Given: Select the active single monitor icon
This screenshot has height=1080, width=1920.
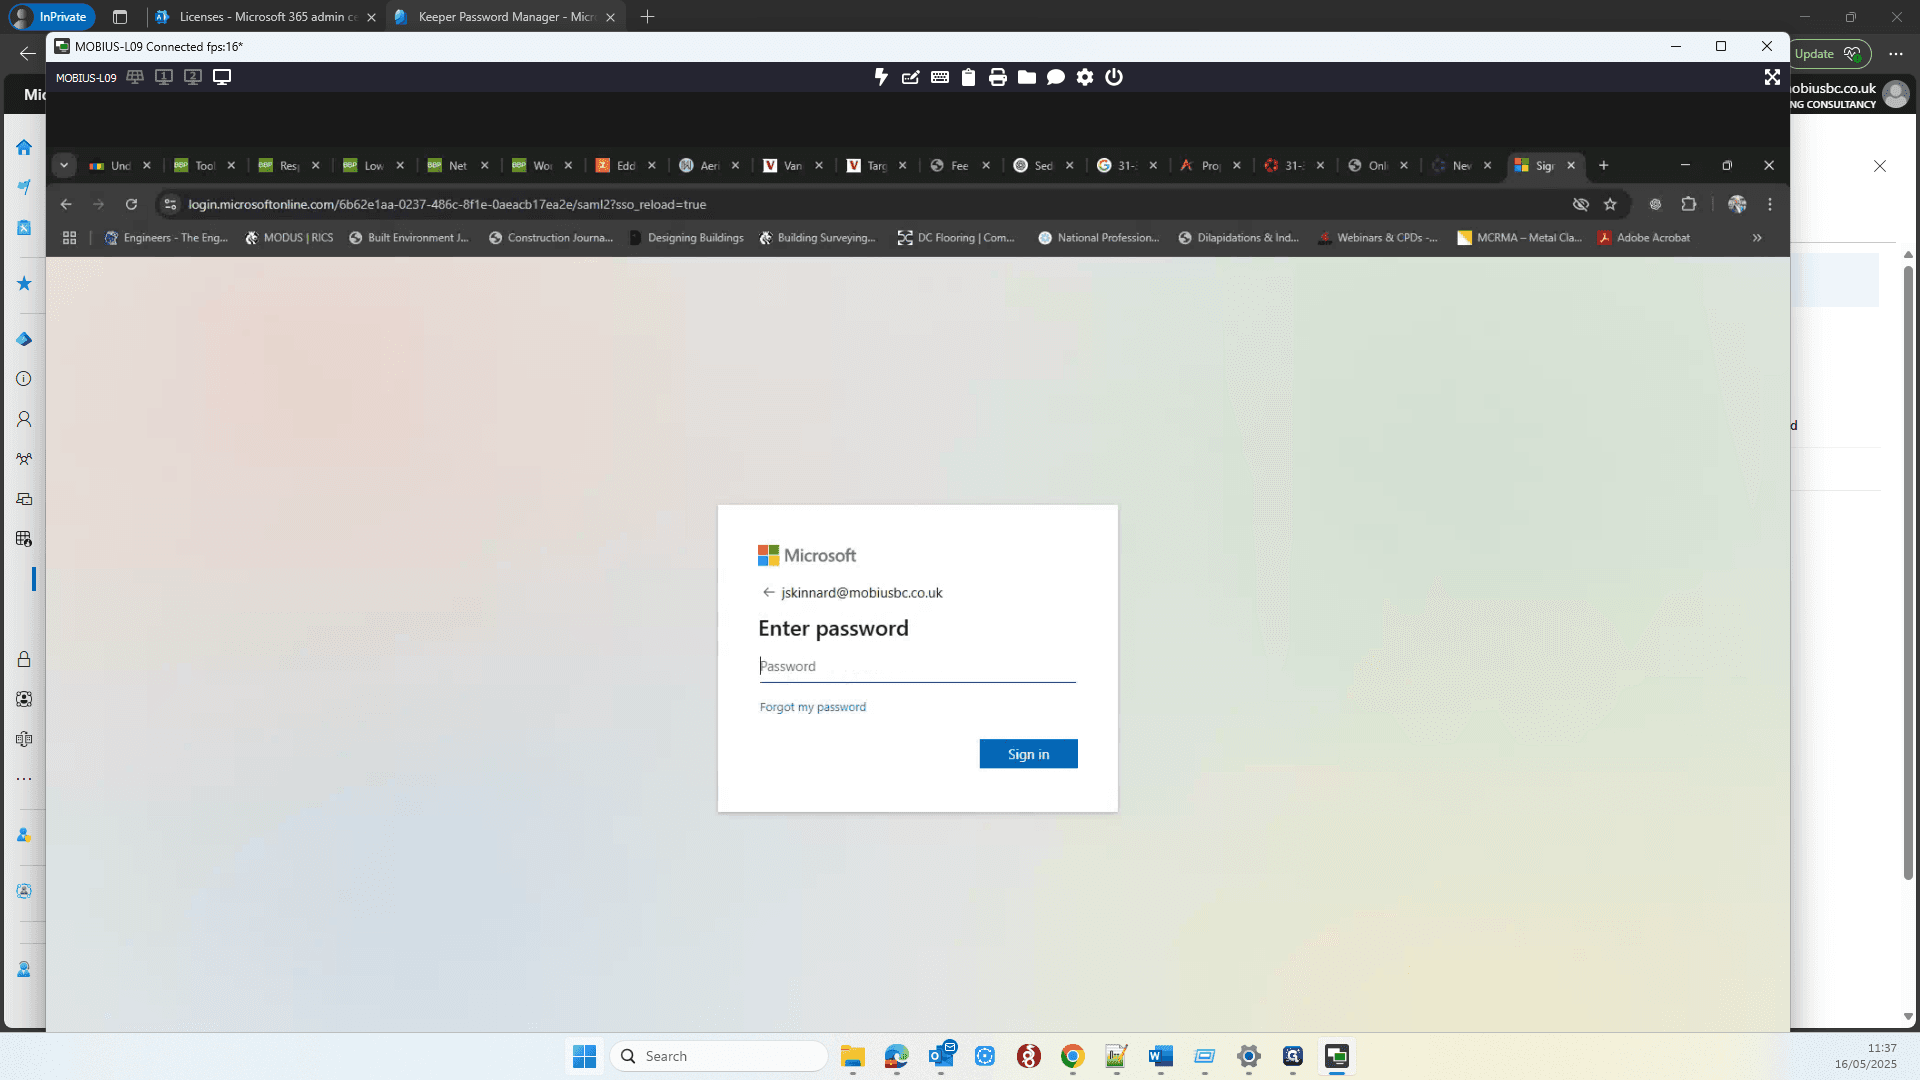Looking at the screenshot, I should click(x=222, y=77).
